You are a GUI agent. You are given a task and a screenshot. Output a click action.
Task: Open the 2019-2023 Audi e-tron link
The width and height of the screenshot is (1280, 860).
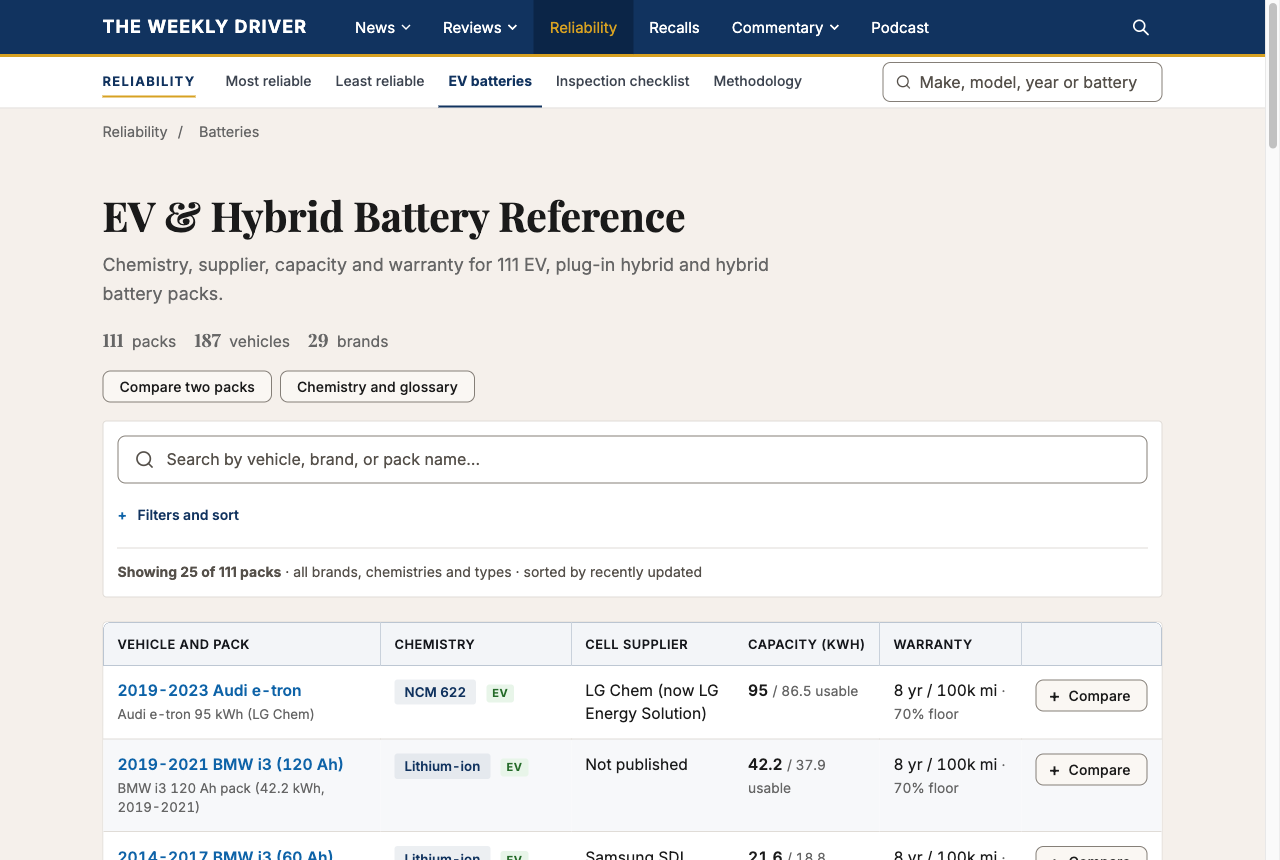[210, 690]
